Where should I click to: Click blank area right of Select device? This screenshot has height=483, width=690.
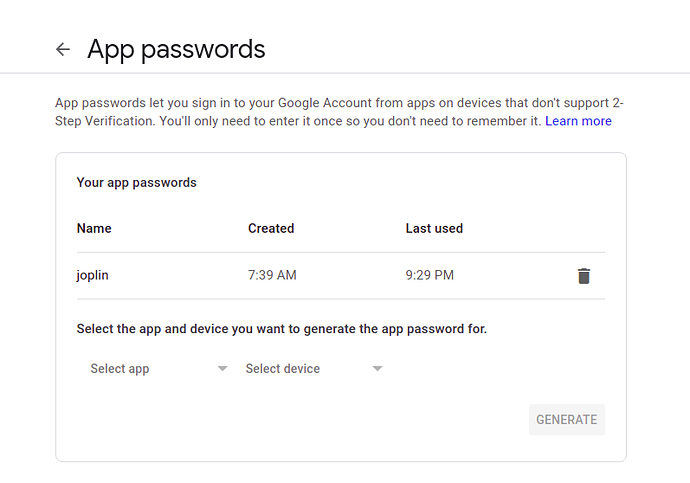pyautogui.click(x=493, y=369)
